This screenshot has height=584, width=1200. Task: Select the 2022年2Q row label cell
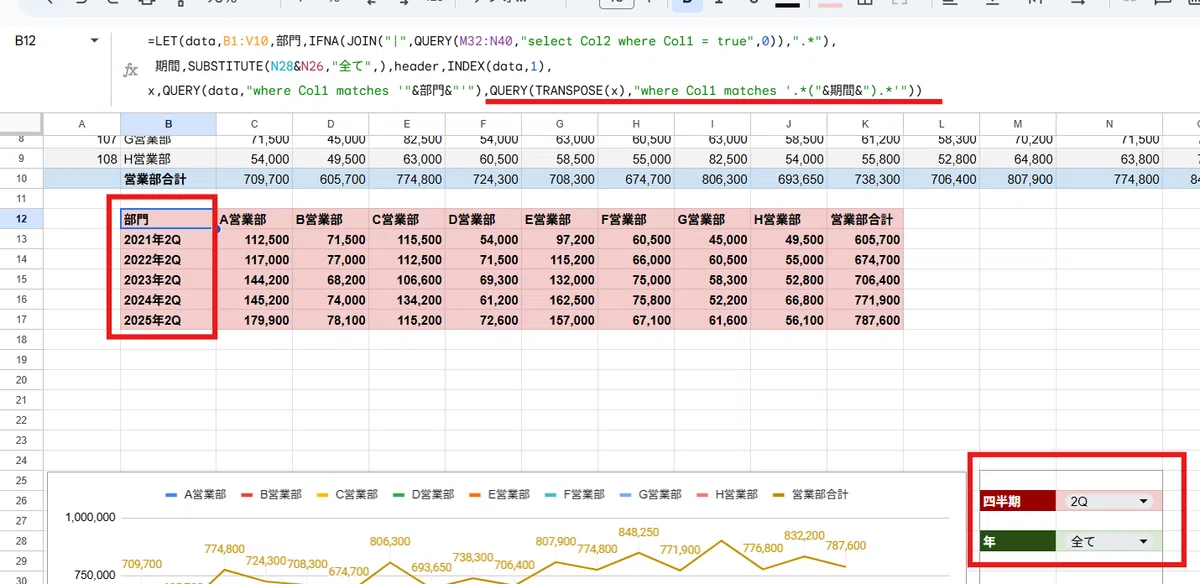[168, 260]
